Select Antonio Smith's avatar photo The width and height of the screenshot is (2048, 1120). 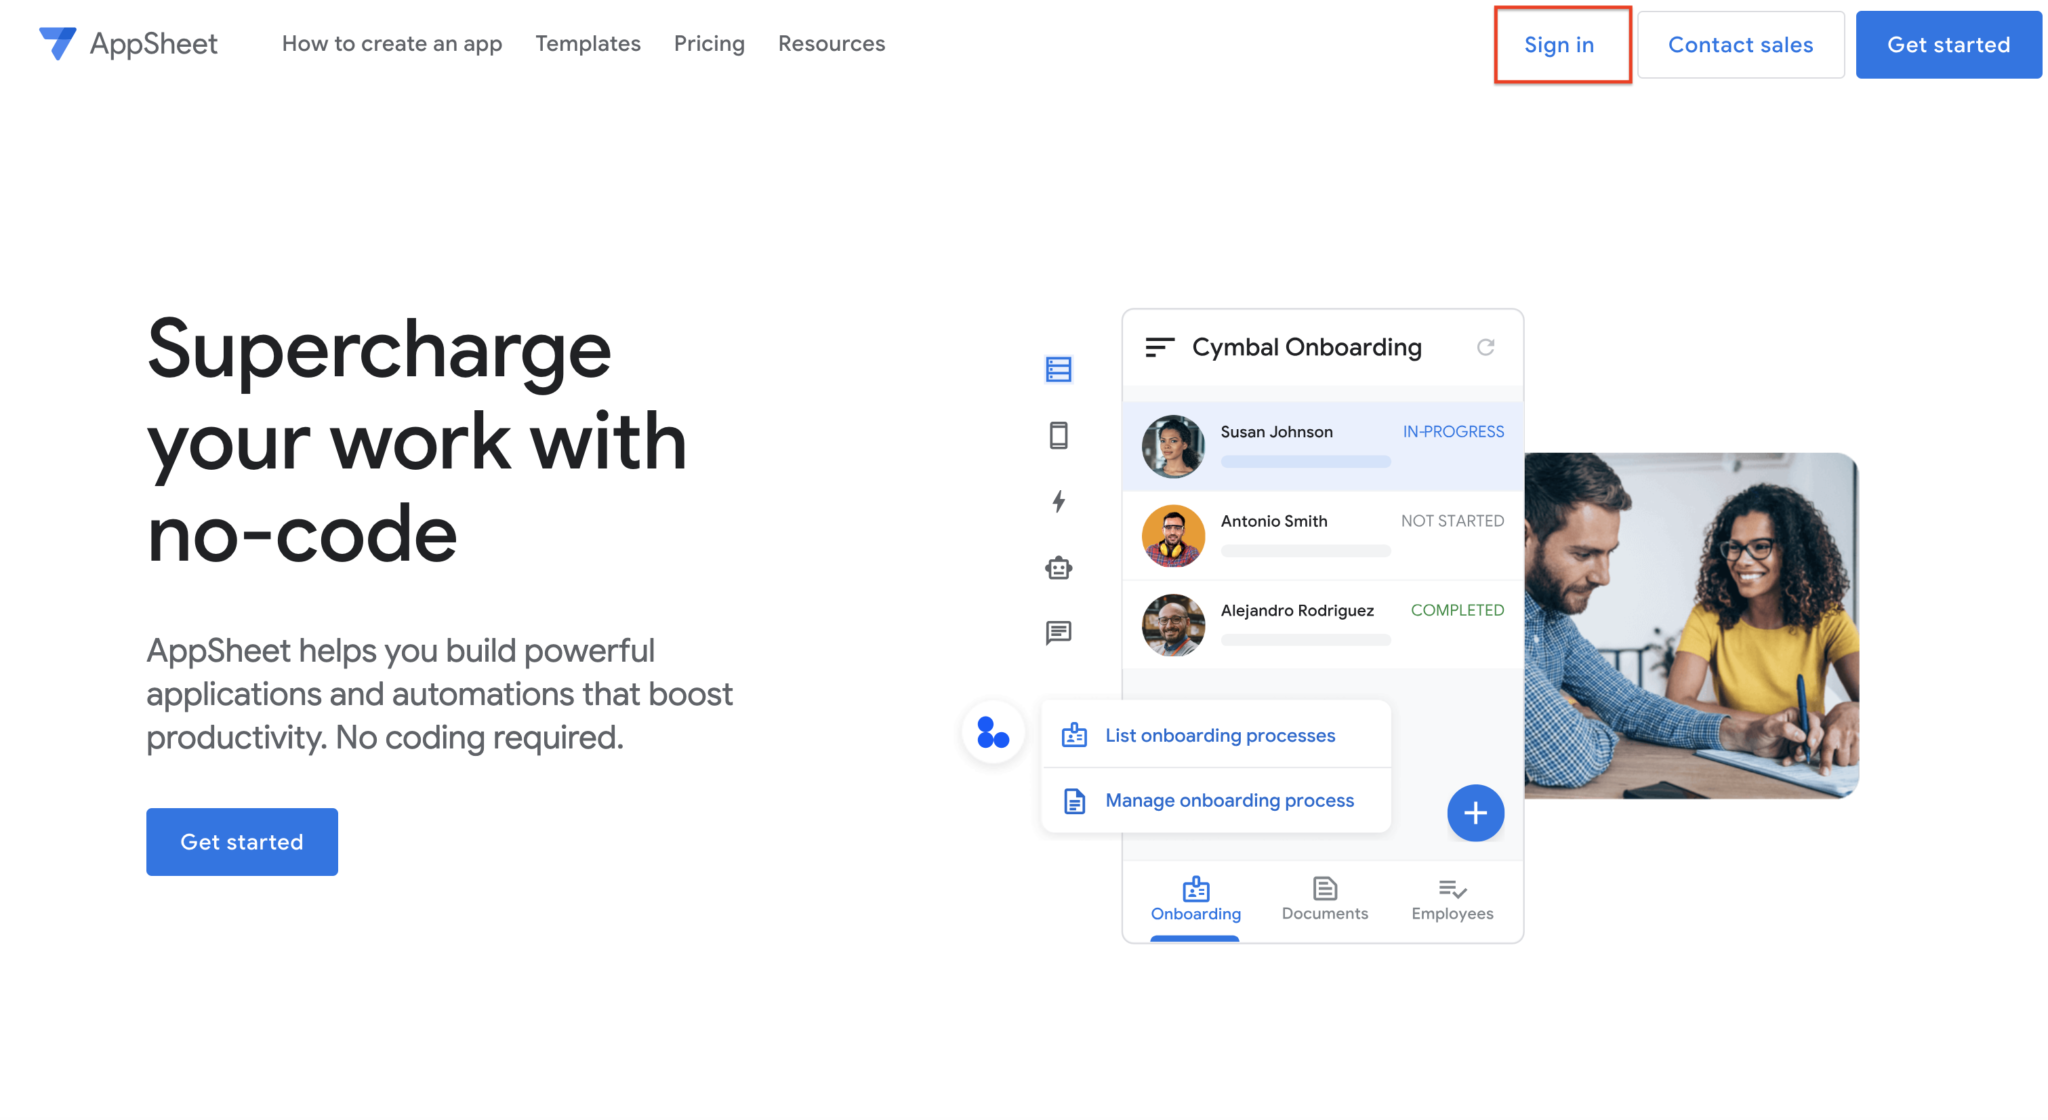pos(1172,536)
